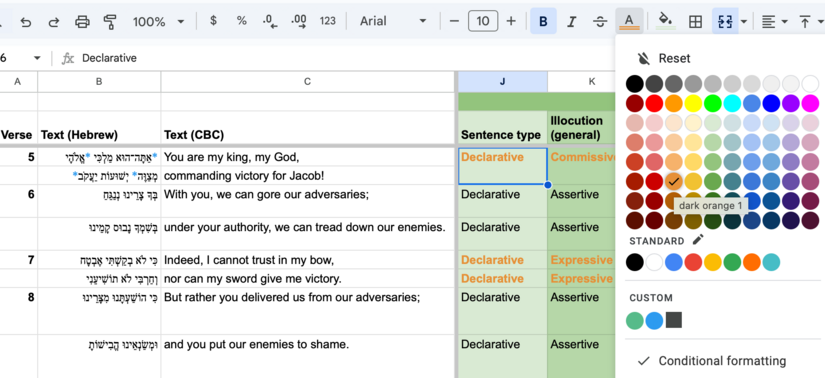Pick the bright red swatch
This screenshot has height=378, width=825.
654,103
